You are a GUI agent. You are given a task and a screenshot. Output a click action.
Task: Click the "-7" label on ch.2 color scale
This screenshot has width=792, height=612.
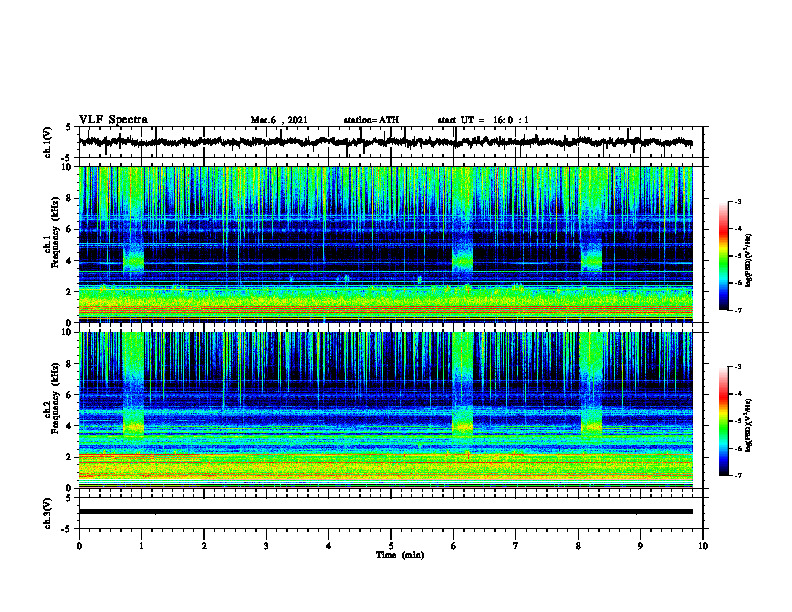[737, 475]
